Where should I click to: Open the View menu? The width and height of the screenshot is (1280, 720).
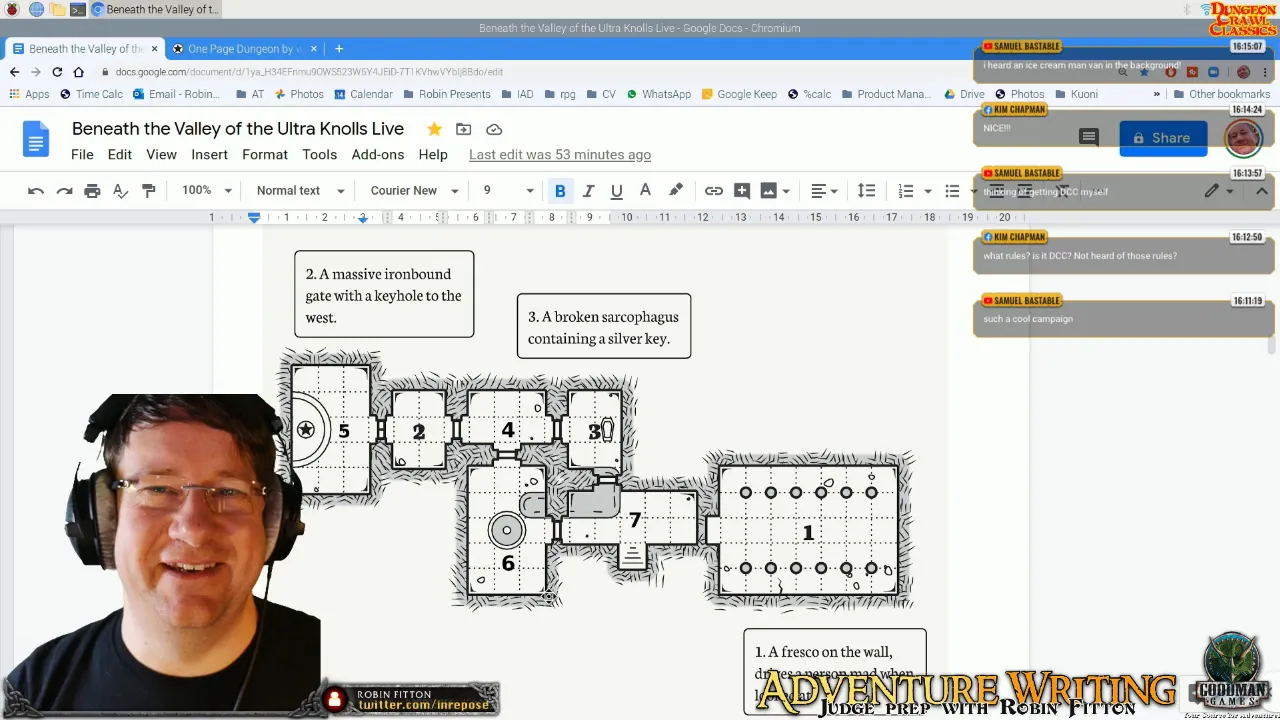(161, 154)
